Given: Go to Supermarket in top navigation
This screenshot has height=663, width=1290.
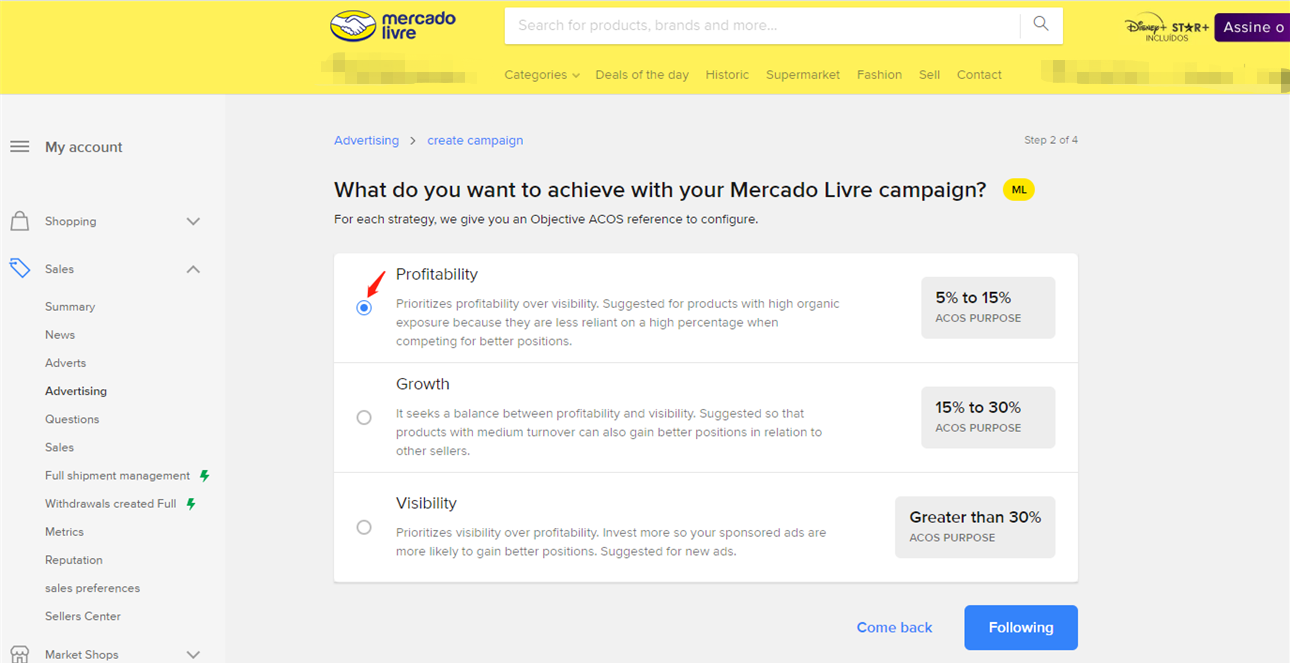Looking at the screenshot, I should [803, 75].
